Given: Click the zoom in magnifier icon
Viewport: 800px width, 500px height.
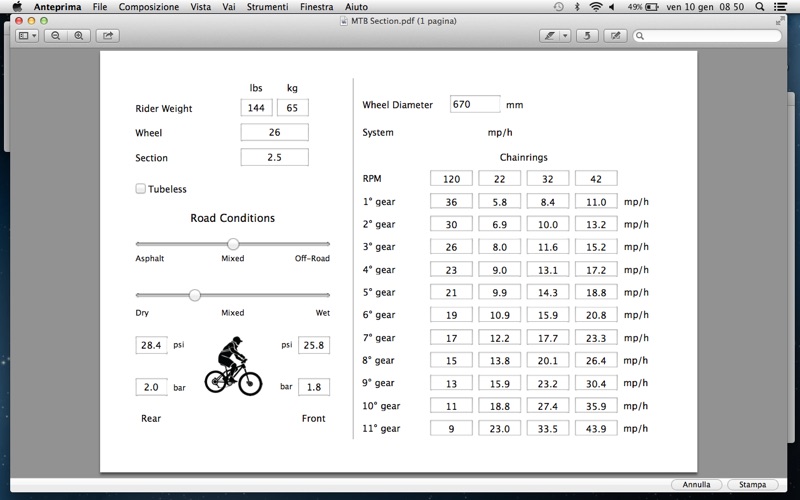Looking at the screenshot, I should [79, 36].
